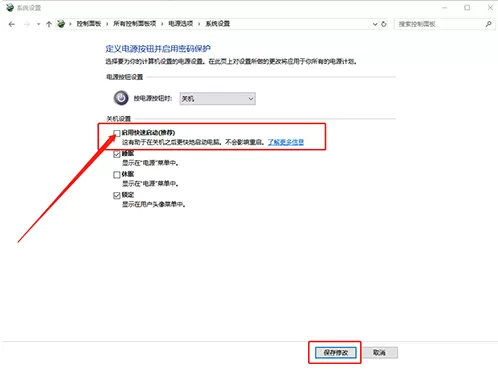
Task: Open the 按电源按钮时 dropdown set to 关机
Action: coord(218,99)
